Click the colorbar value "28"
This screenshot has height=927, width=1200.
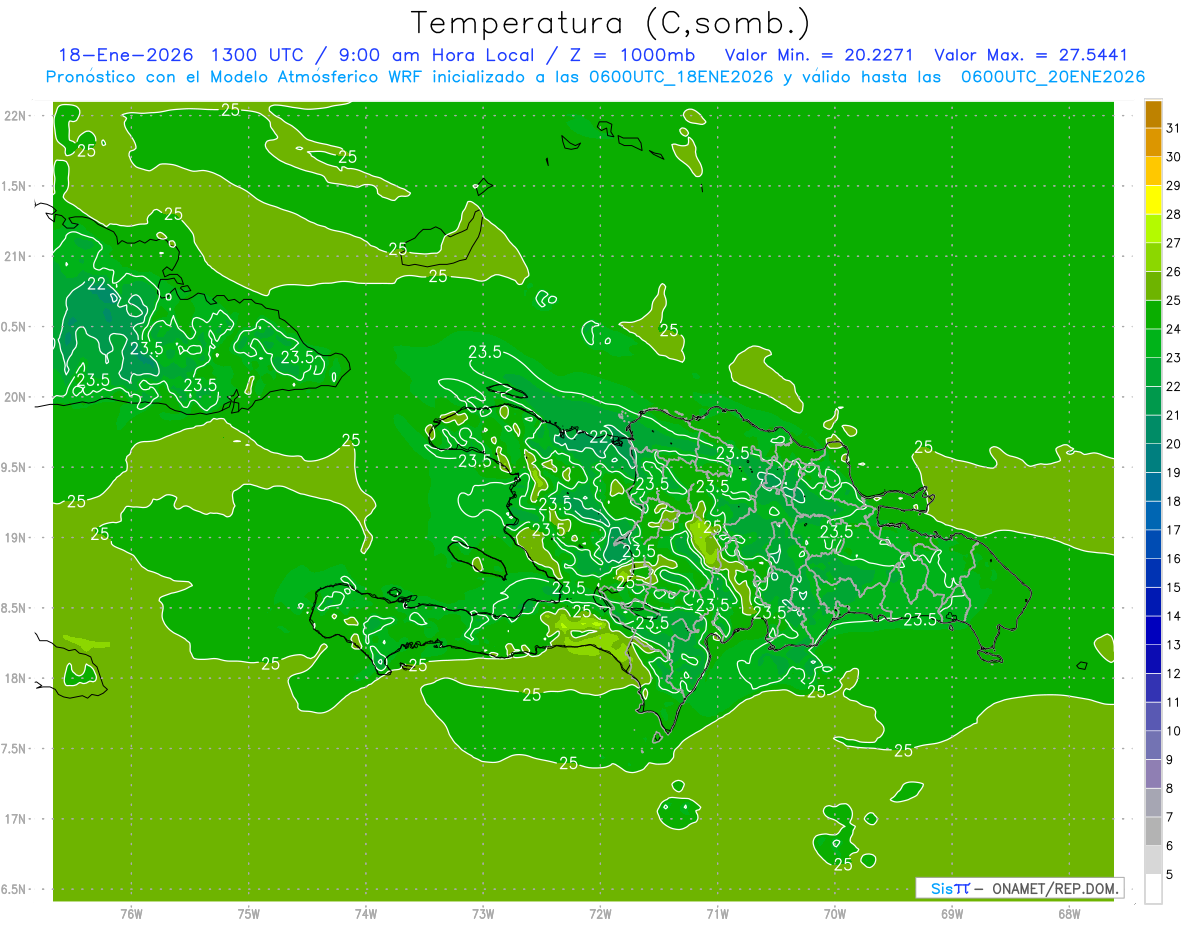(1173, 214)
